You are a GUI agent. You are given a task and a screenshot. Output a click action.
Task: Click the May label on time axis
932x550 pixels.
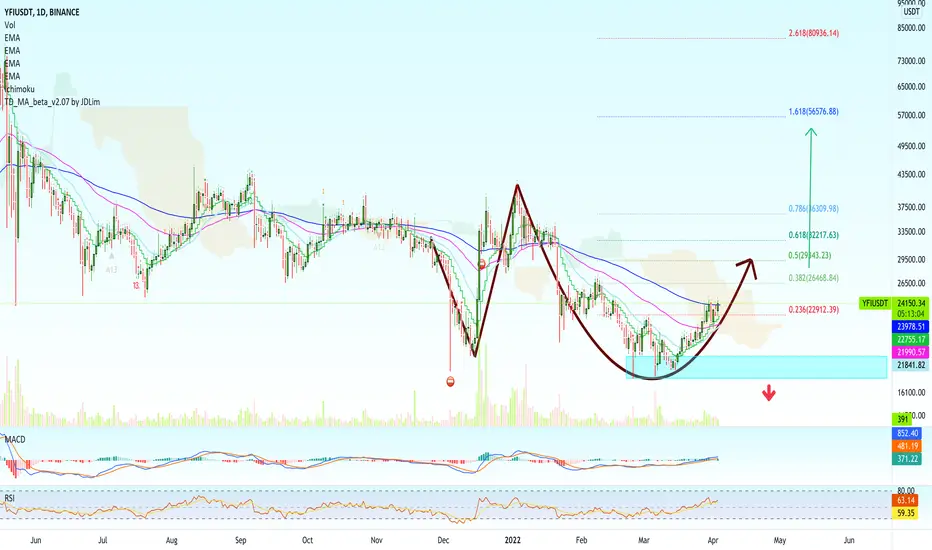(x=779, y=540)
